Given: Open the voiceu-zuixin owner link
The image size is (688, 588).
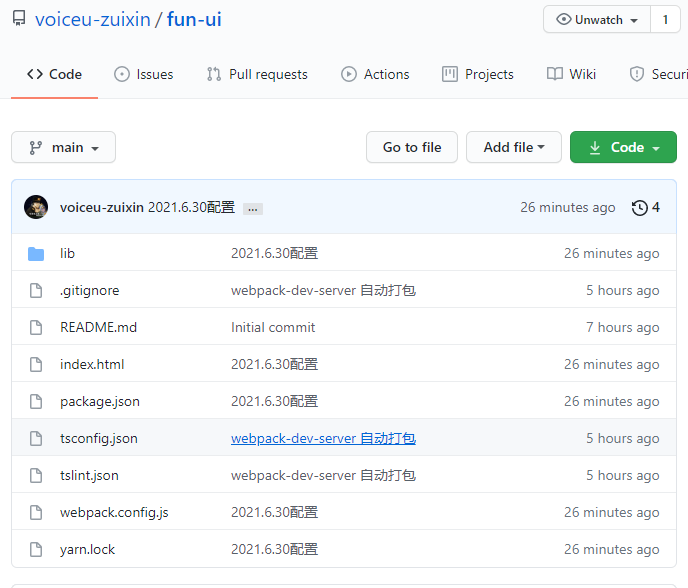Looking at the screenshot, I should click(93, 19).
